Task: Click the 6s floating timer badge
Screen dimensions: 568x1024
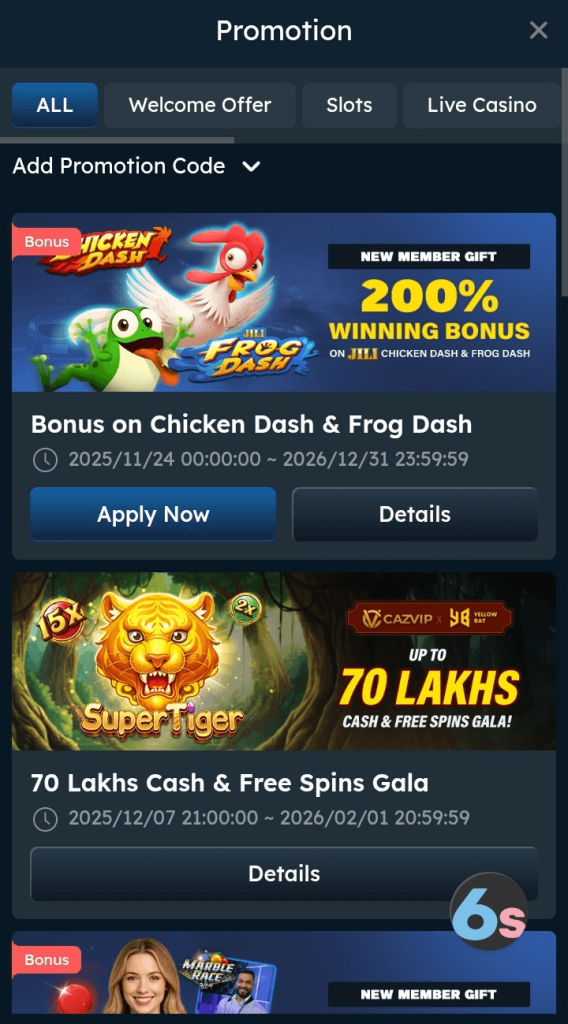Action: (x=489, y=911)
